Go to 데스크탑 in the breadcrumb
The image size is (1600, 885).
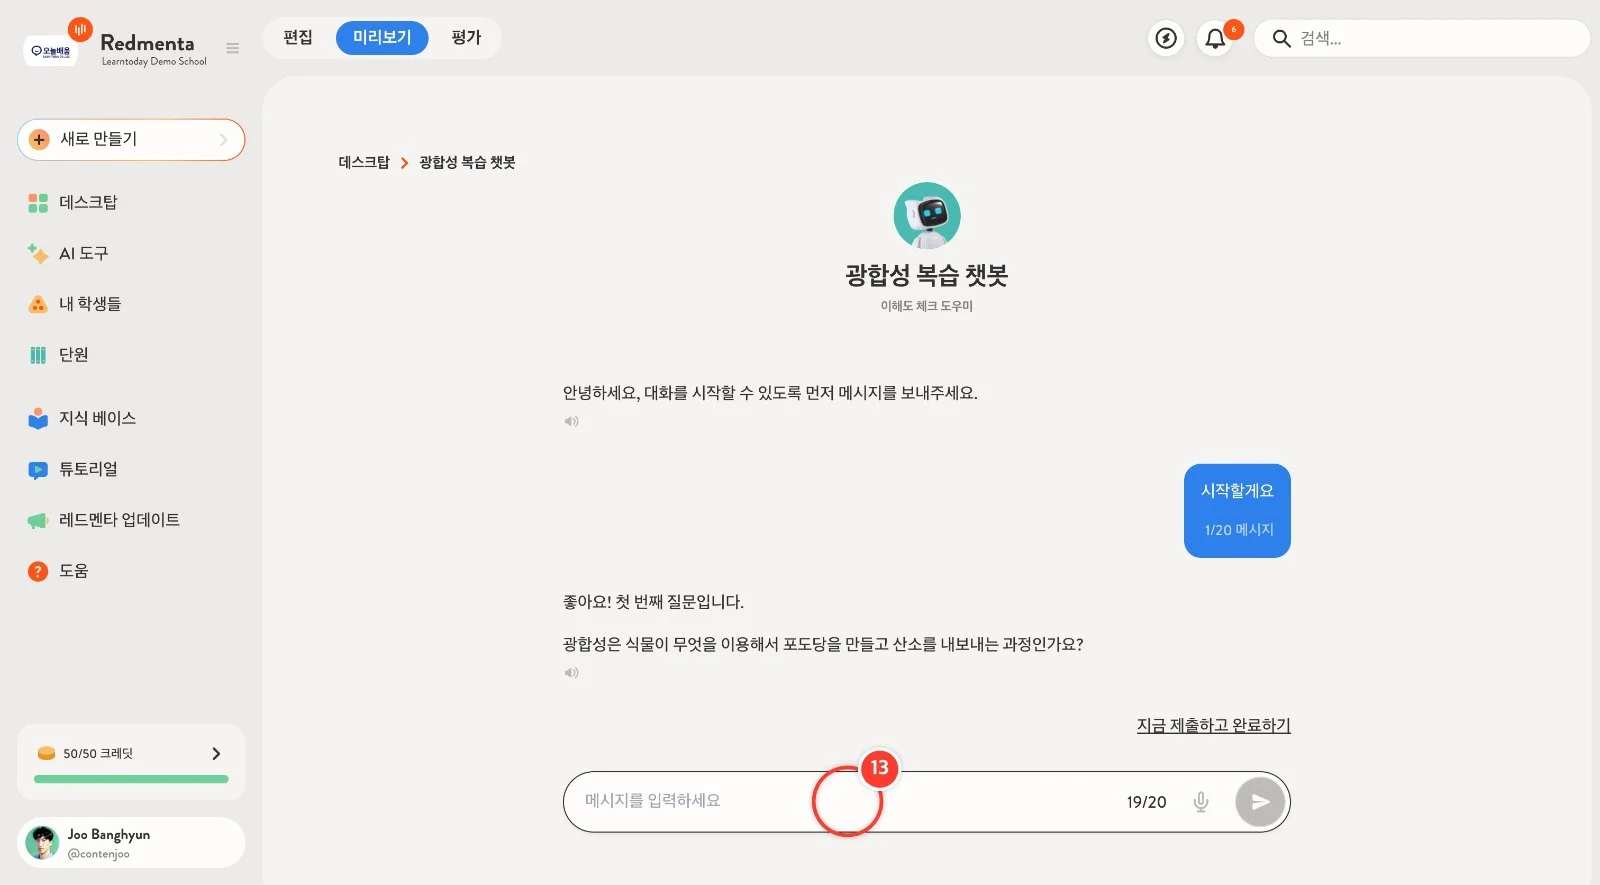click(364, 162)
